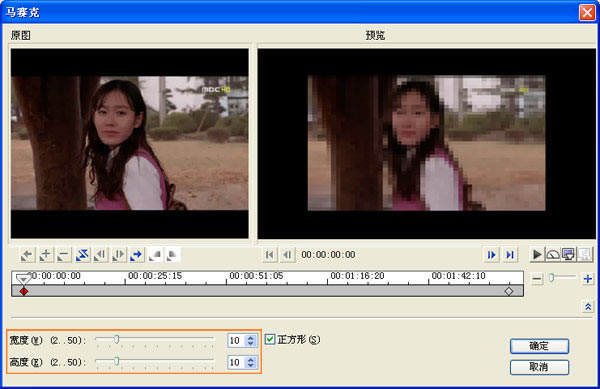600x389 pixels.
Task: Click the add key frame plus icon
Action: pos(45,255)
